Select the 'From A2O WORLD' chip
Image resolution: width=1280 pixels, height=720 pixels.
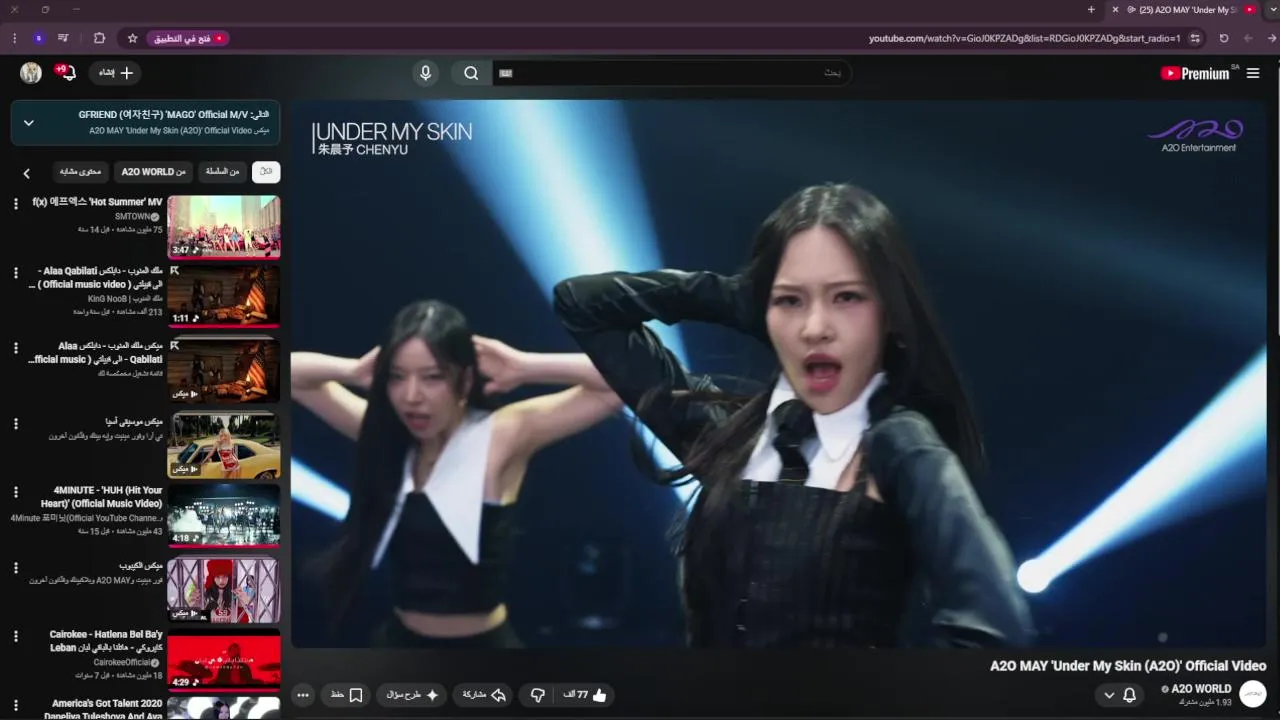153,172
